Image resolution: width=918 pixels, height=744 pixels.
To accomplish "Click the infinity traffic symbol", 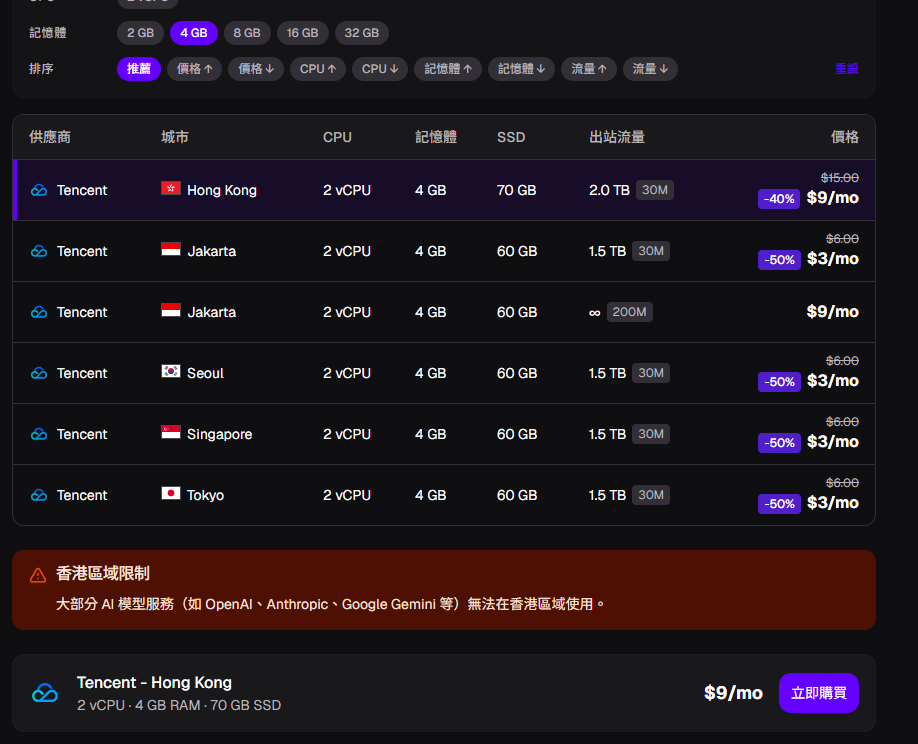I will tap(594, 313).
